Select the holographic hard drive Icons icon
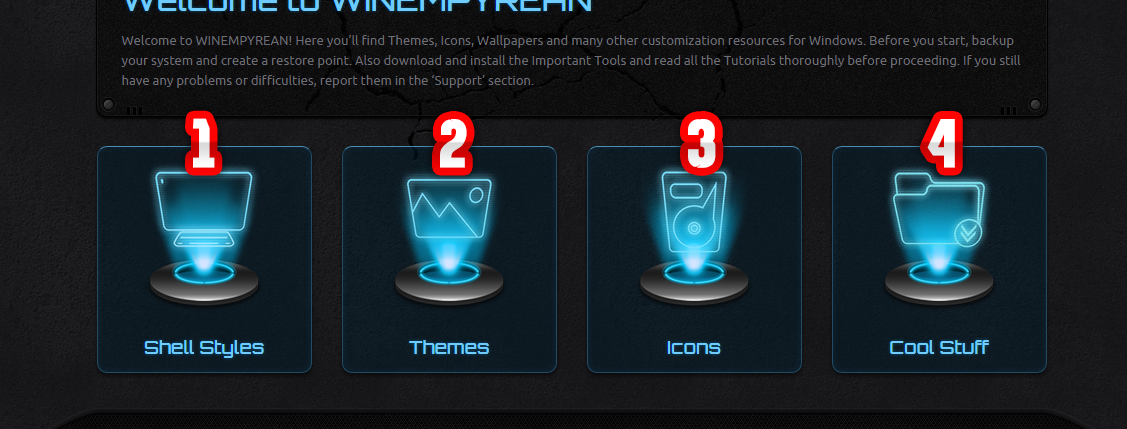The width and height of the screenshot is (1127, 429). 694,212
